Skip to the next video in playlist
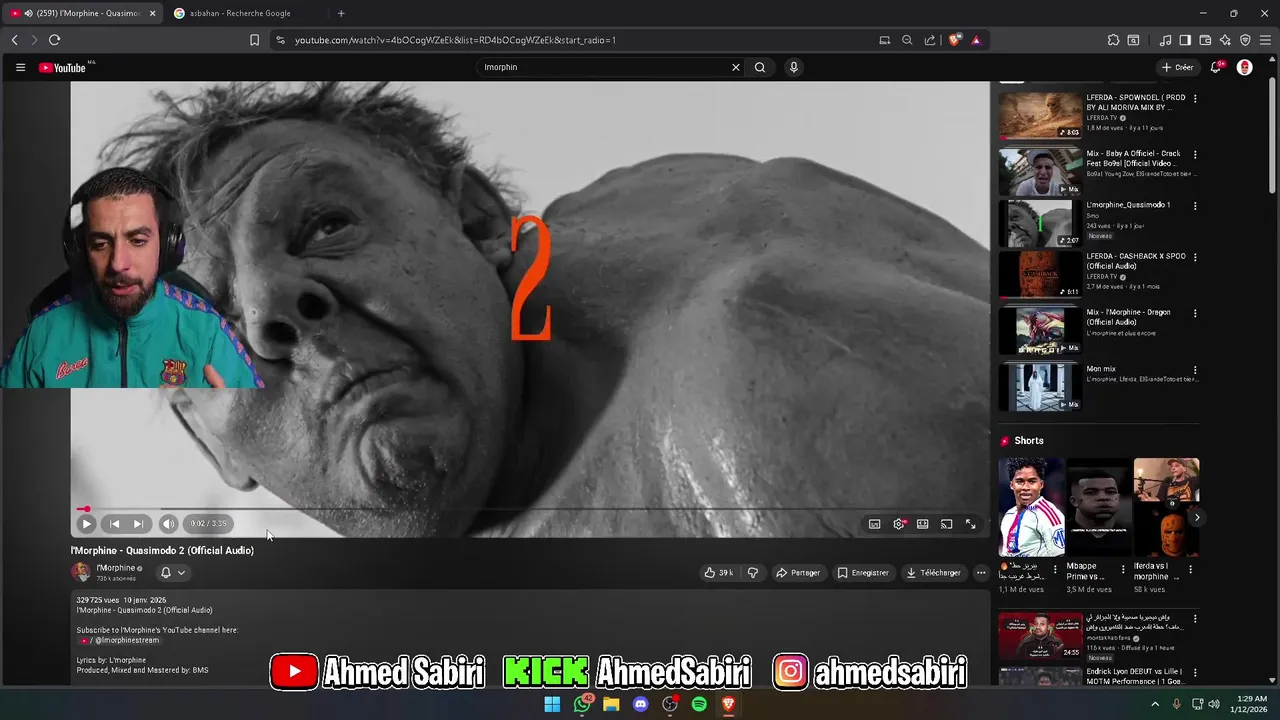The height and width of the screenshot is (720, 1280). [138, 524]
